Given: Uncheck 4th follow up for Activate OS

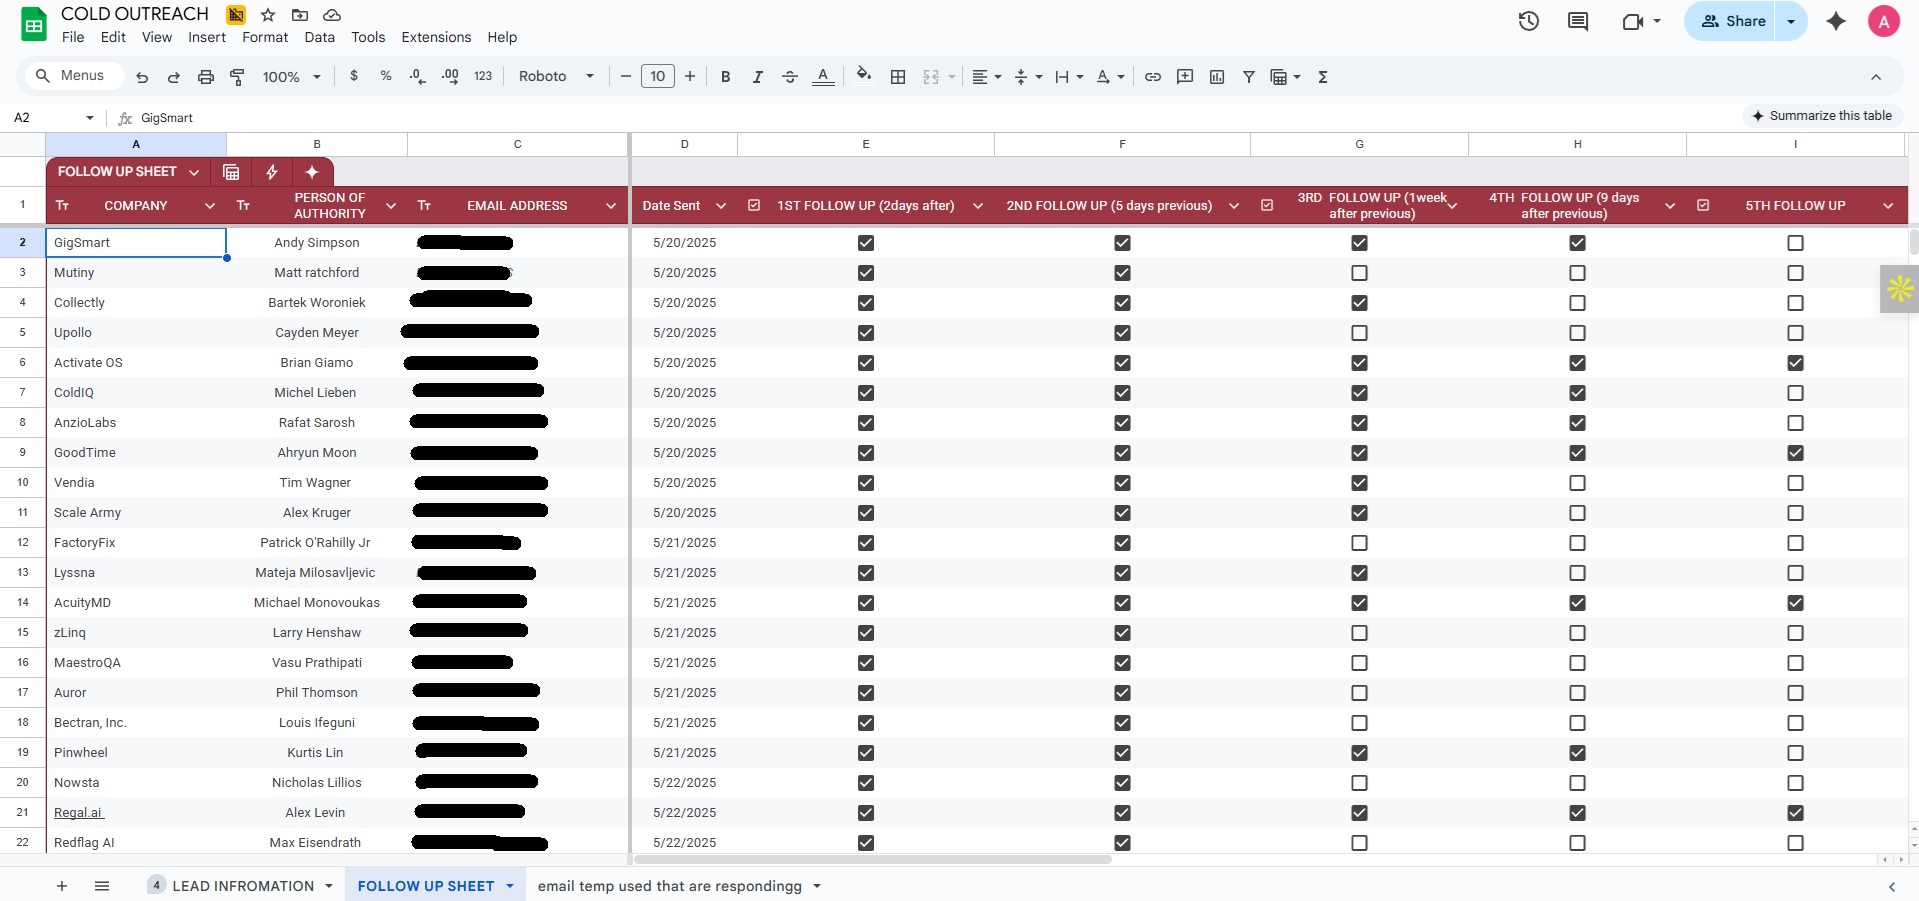Looking at the screenshot, I should point(1577,363).
